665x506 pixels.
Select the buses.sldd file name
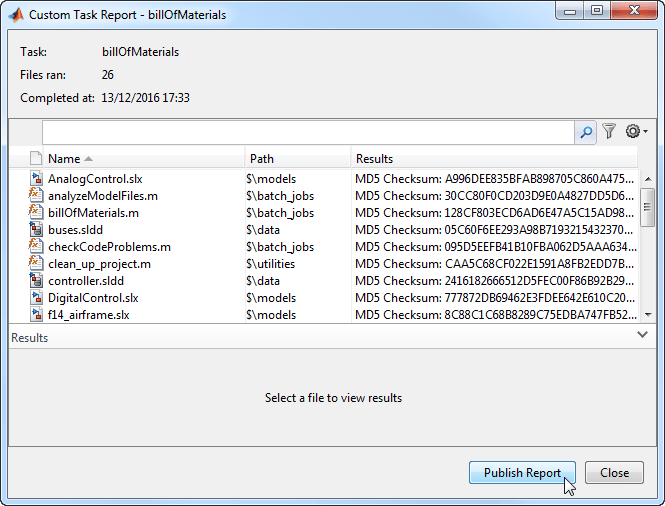75,229
